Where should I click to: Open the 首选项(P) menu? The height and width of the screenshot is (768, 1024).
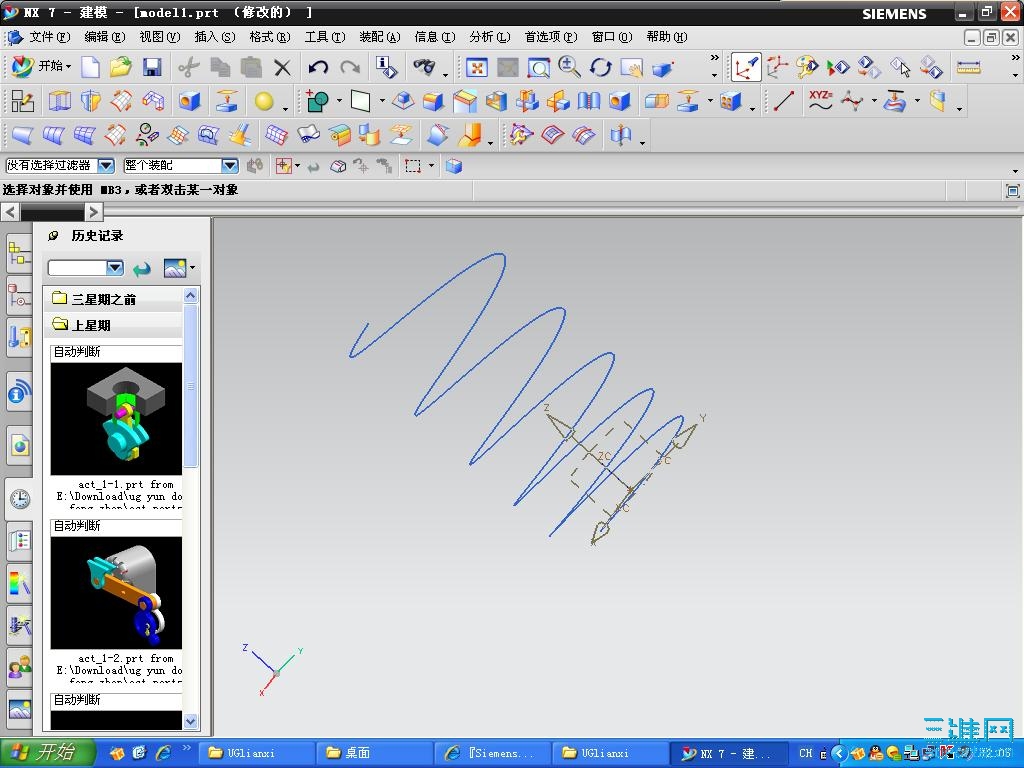(x=551, y=37)
